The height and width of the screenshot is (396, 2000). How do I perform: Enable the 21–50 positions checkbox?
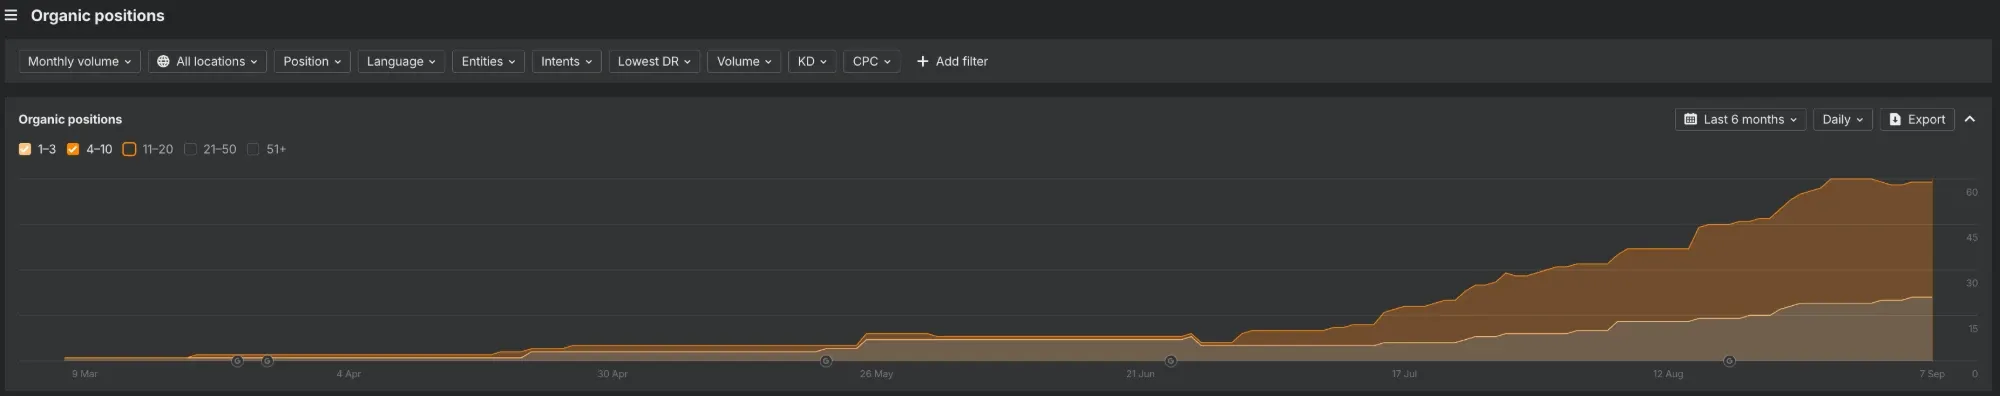tap(190, 149)
